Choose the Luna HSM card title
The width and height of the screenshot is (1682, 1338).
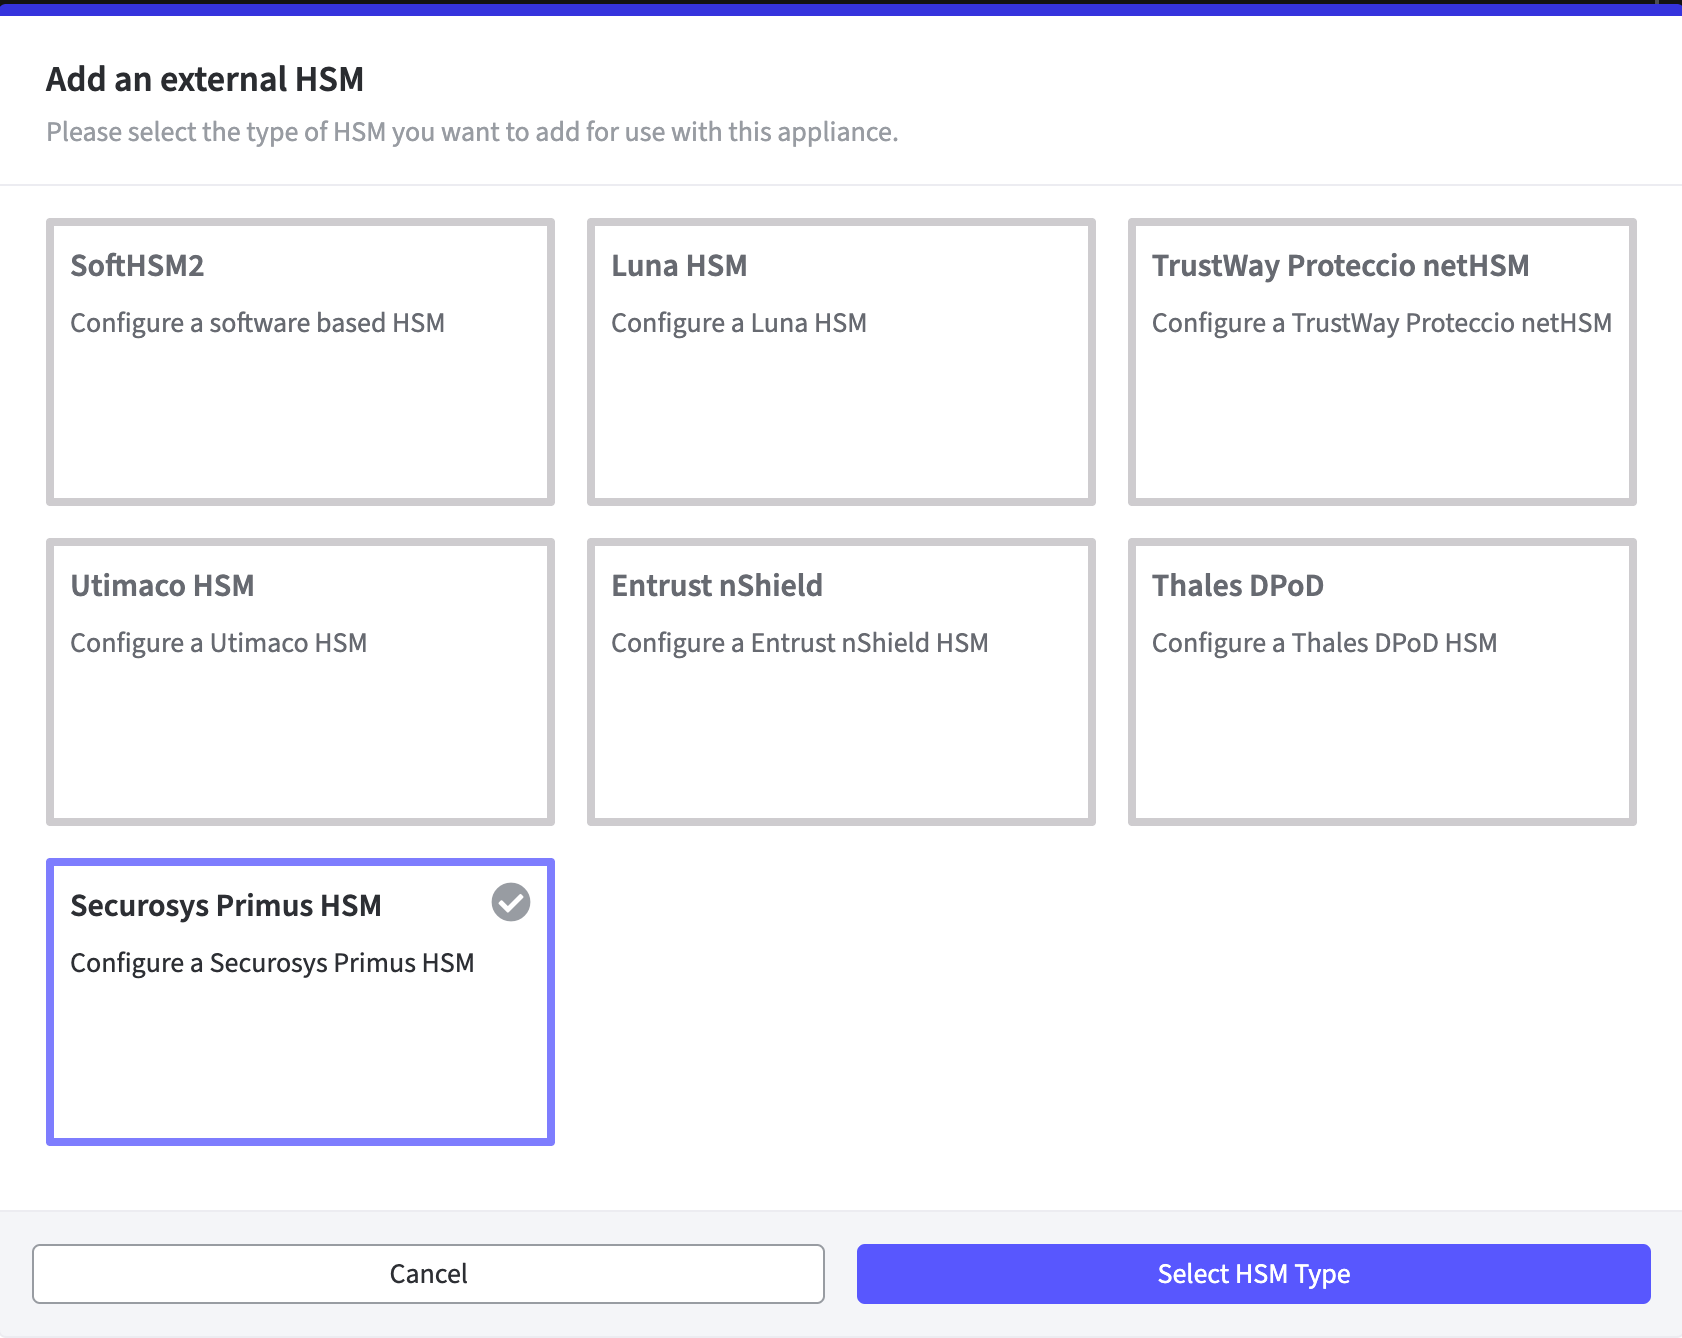tap(679, 266)
